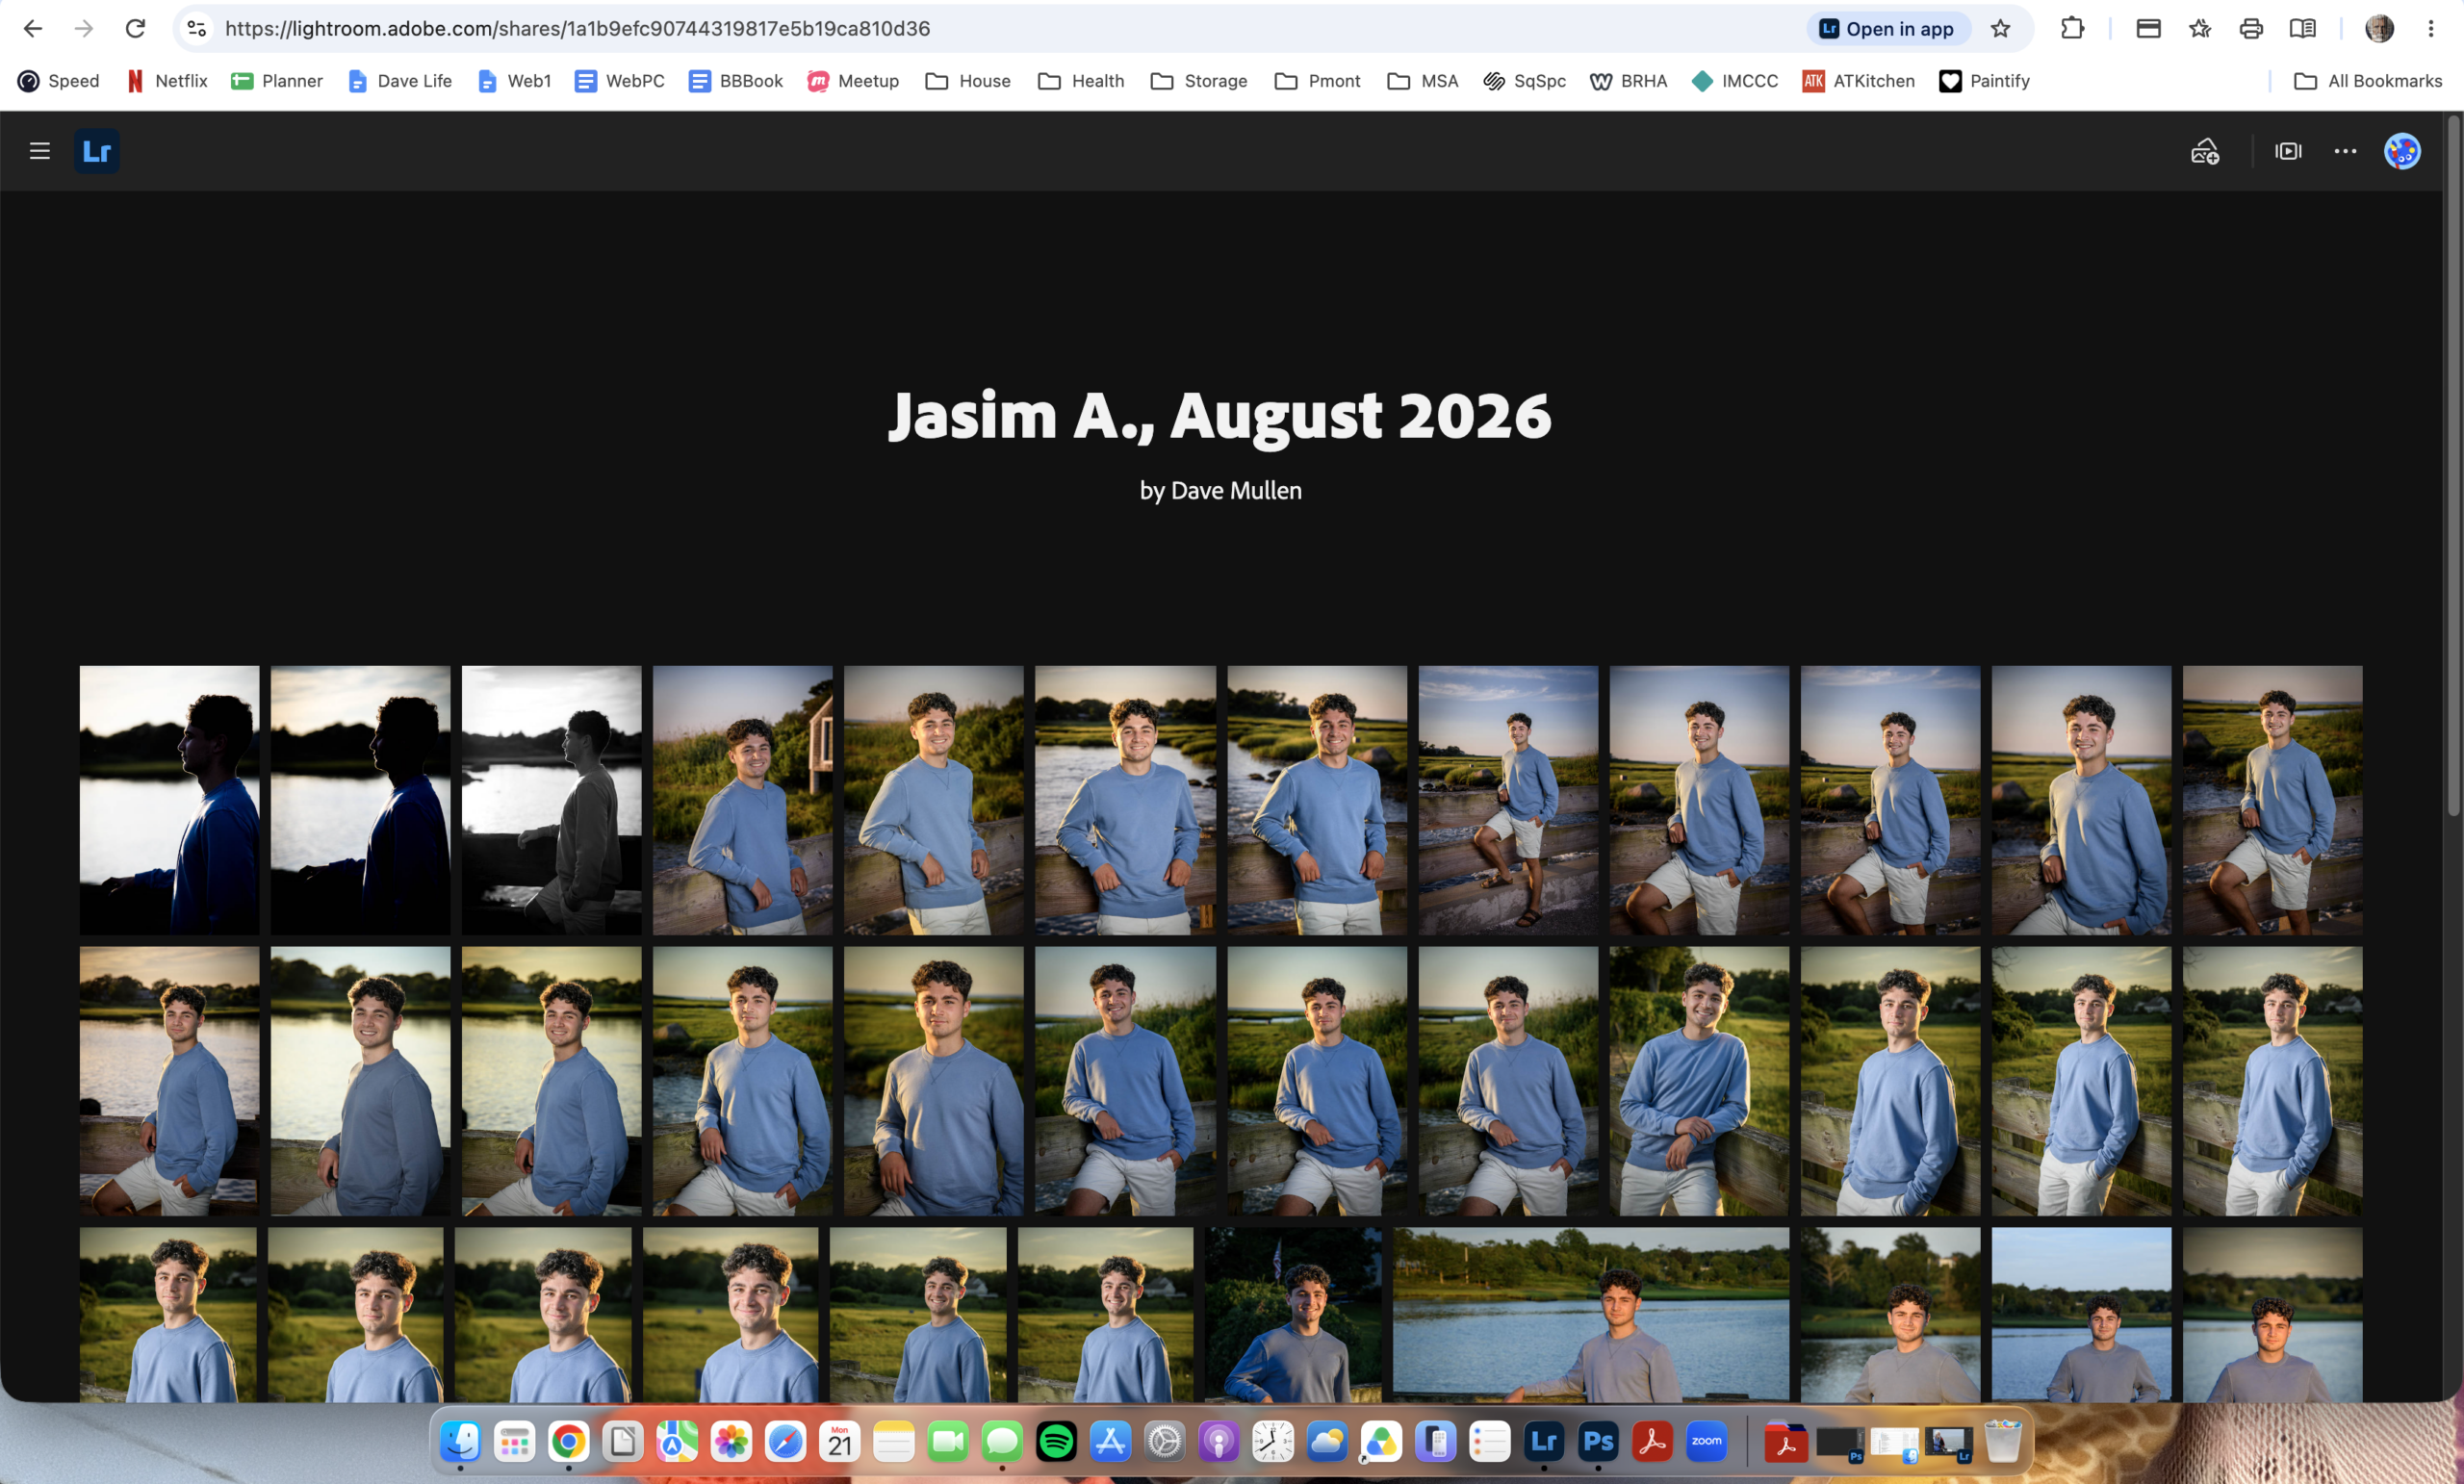Expand the Pmont bookmarks folder
The height and width of the screenshot is (1484, 2464).
coord(1318,81)
